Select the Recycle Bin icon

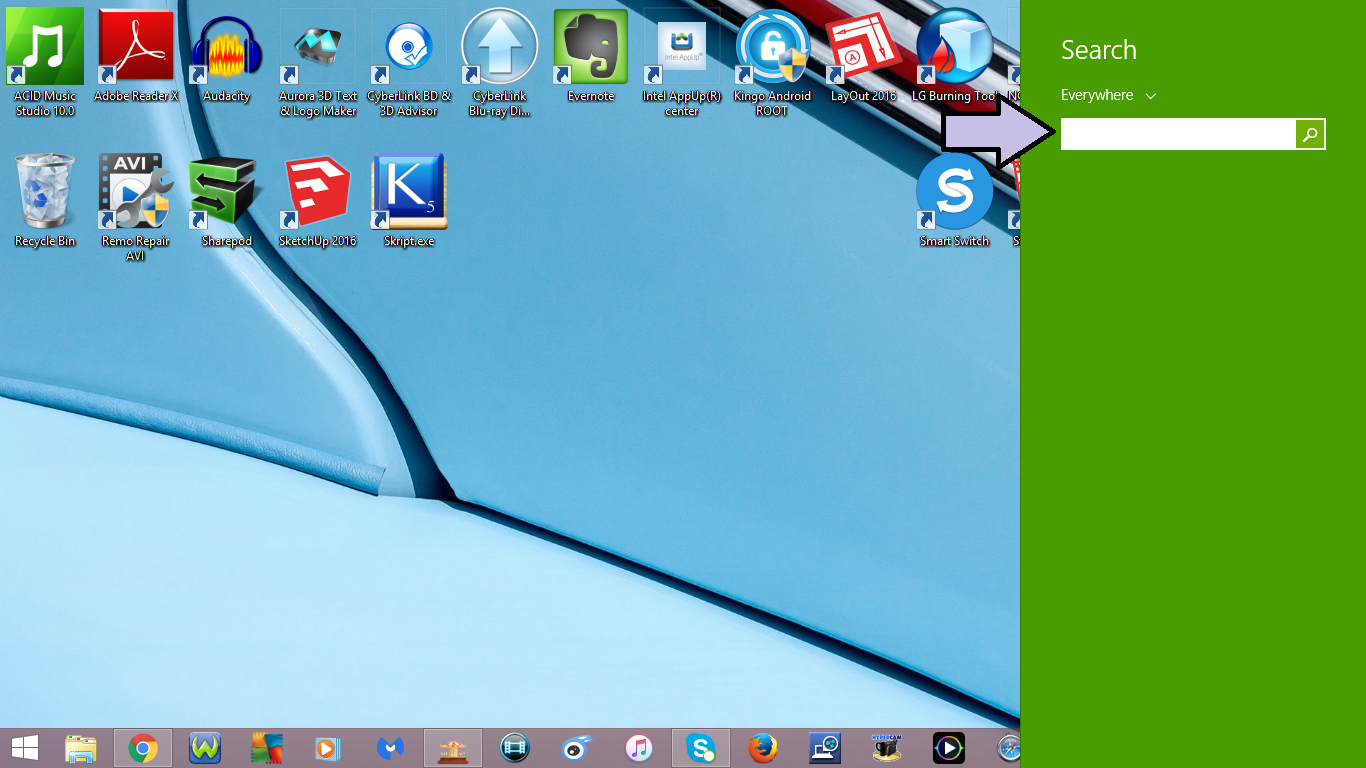(x=45, y=200)
